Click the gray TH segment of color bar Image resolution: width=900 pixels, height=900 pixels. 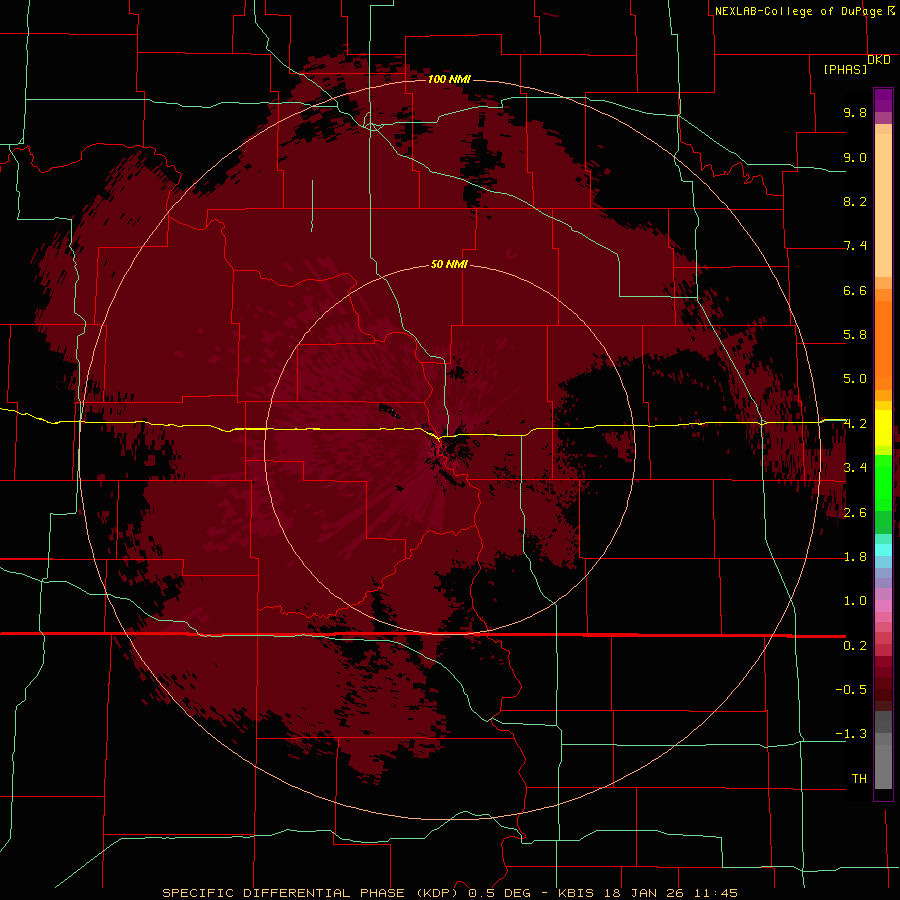pyautogui.click(x=883, y=766)
